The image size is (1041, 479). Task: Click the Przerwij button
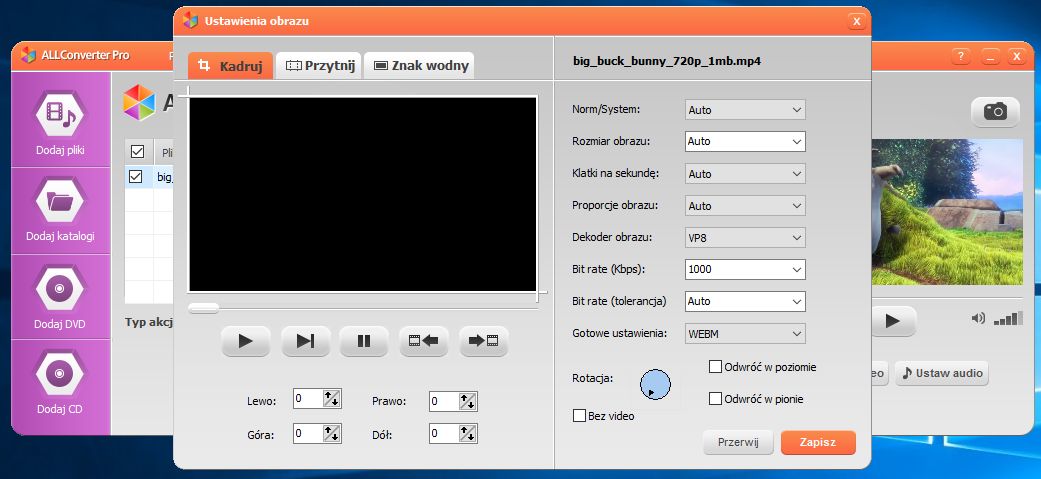[738, 442]
